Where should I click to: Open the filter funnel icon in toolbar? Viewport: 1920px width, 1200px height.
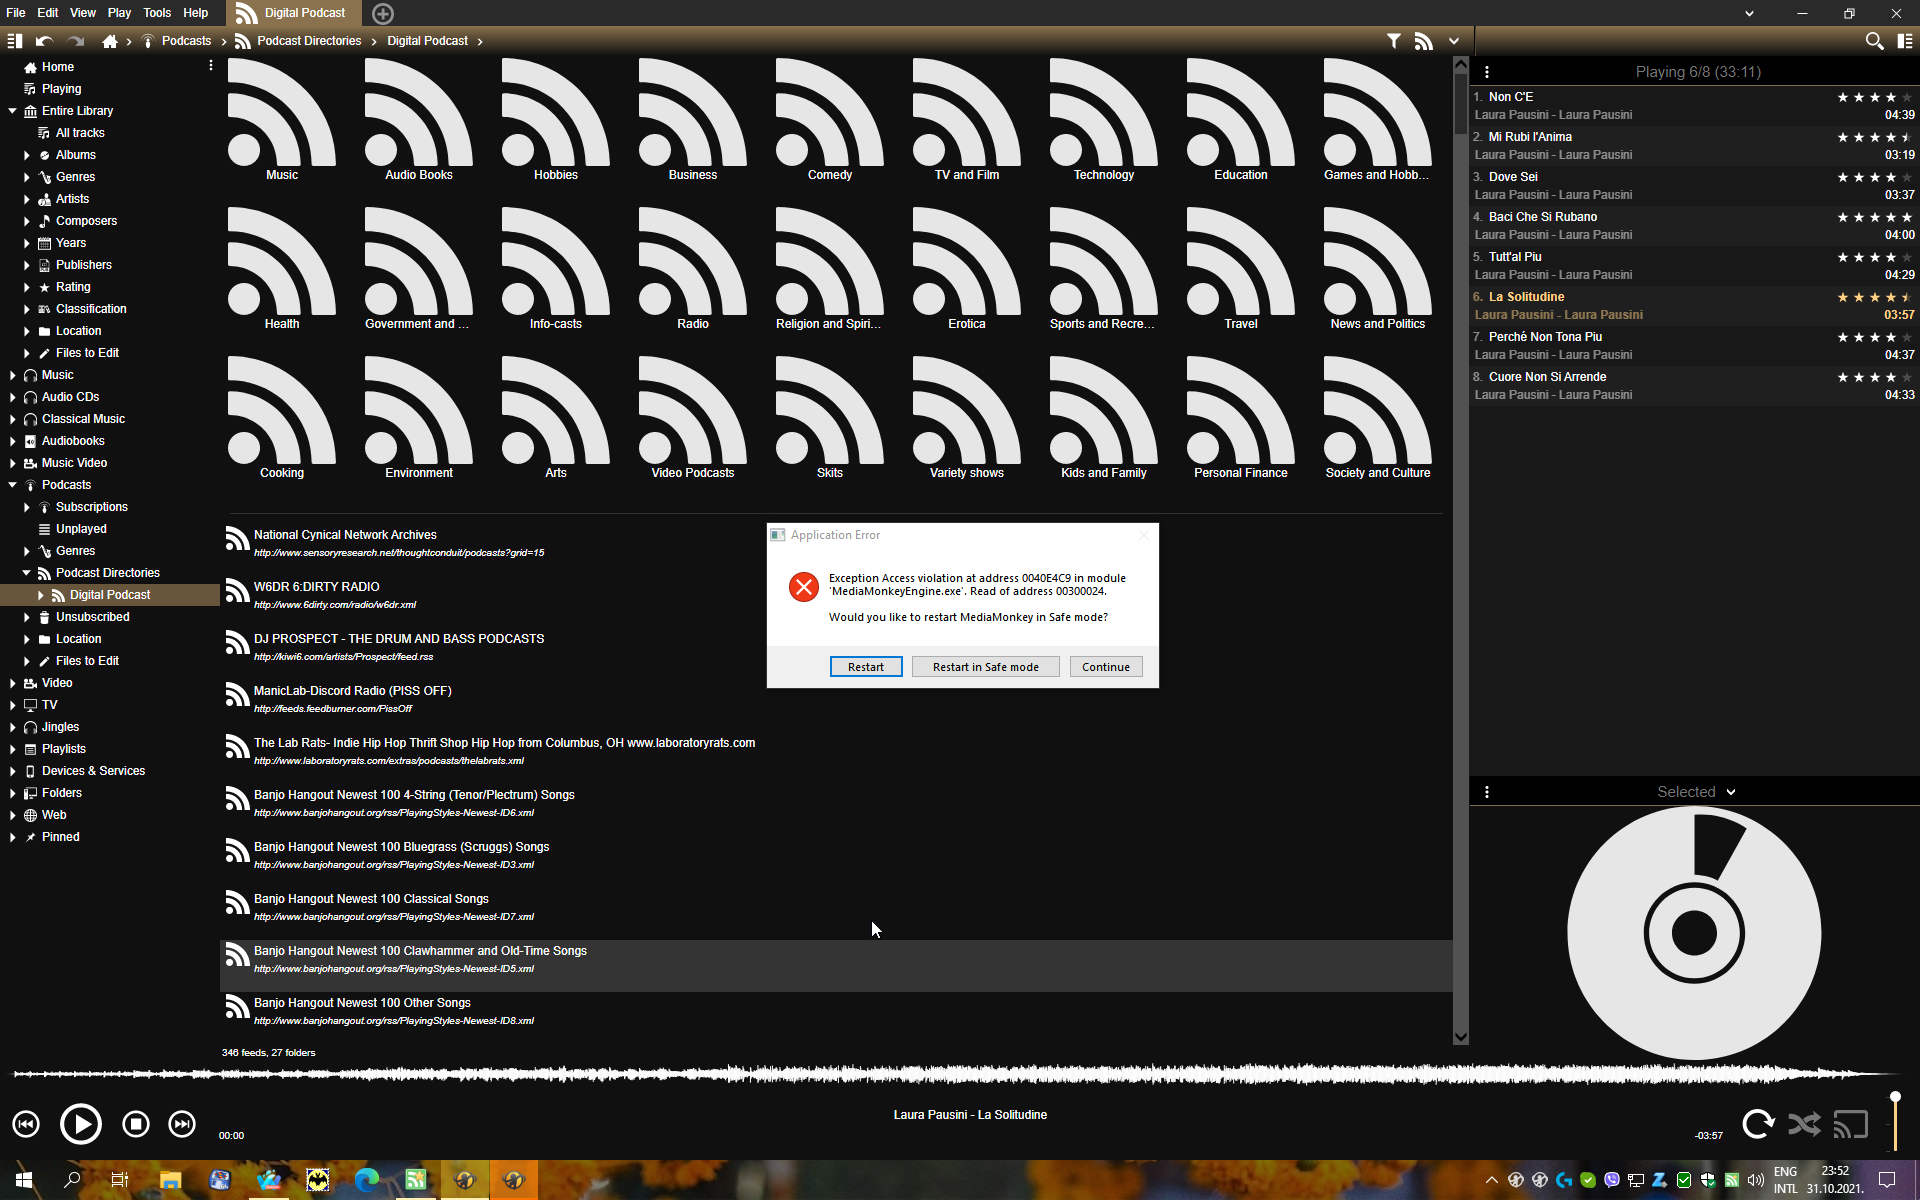(x=1393, y=41)
